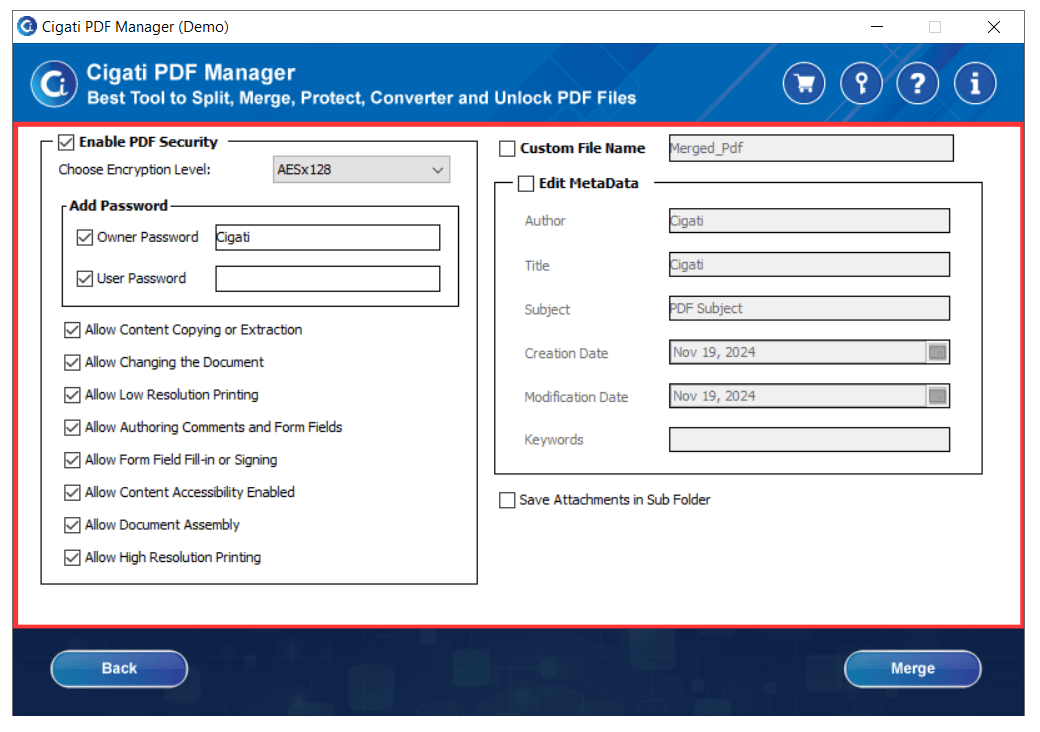1040x732 pixels.
Task: Click the Merge button
Action: [x=913, y=668]
